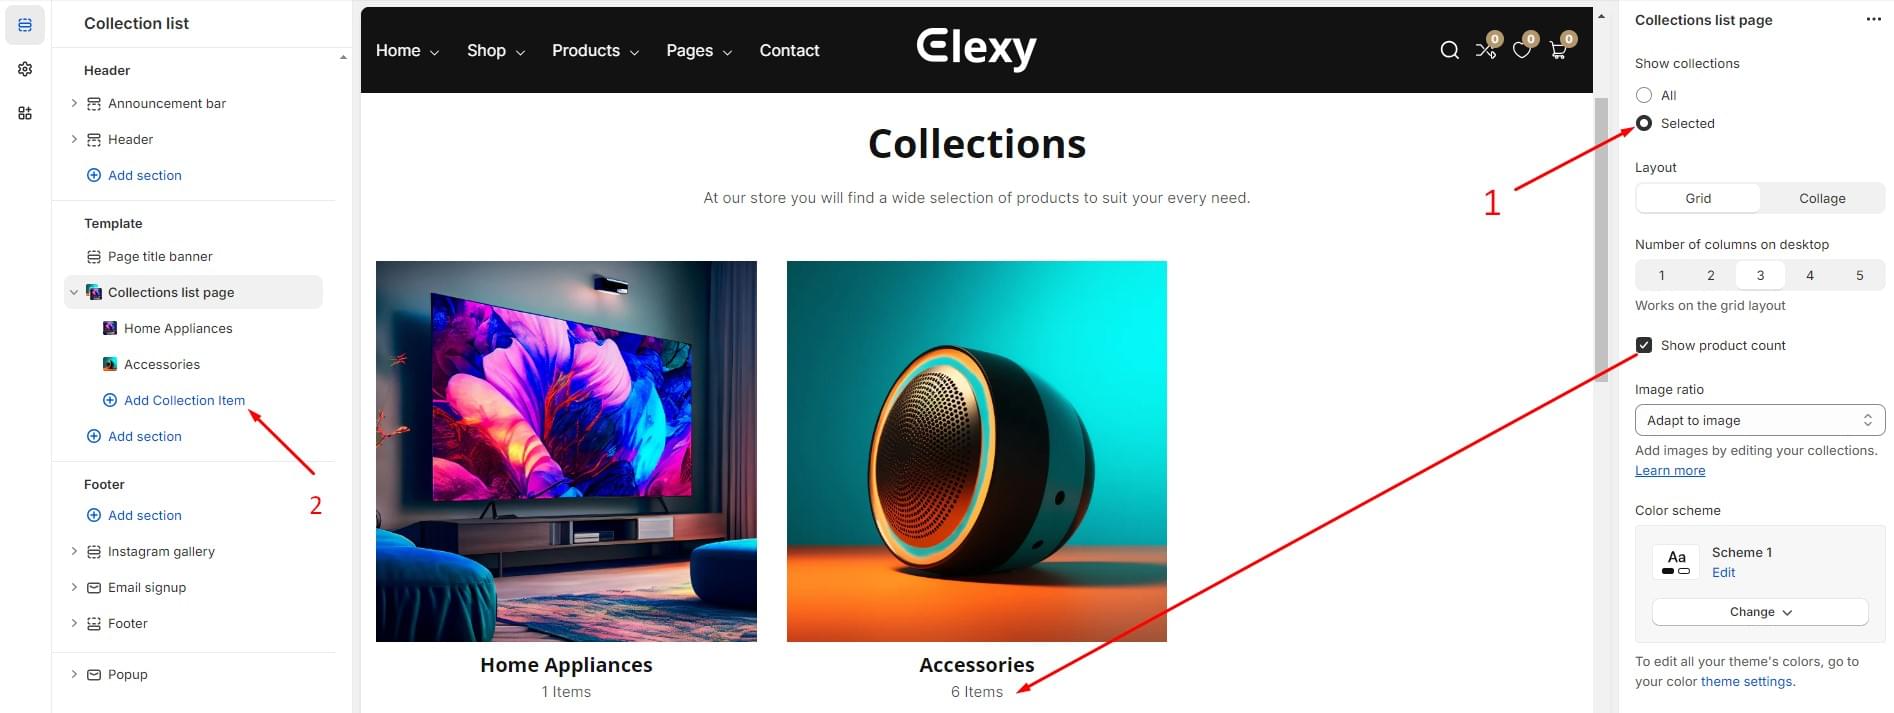This screenshot has width=1894, height=713.
Task: Click the search magnifier icon in store header
Action: 1449,50
